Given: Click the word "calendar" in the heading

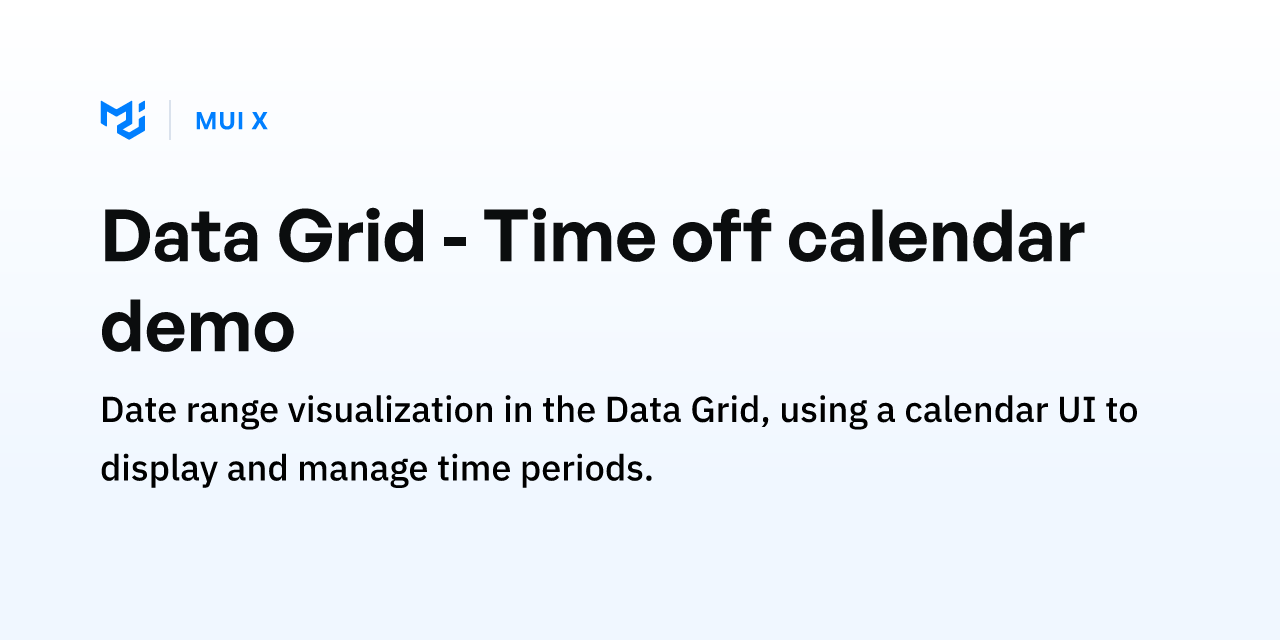Looking at the screenshot, I should pyautogui.click(x=937, y=238).
